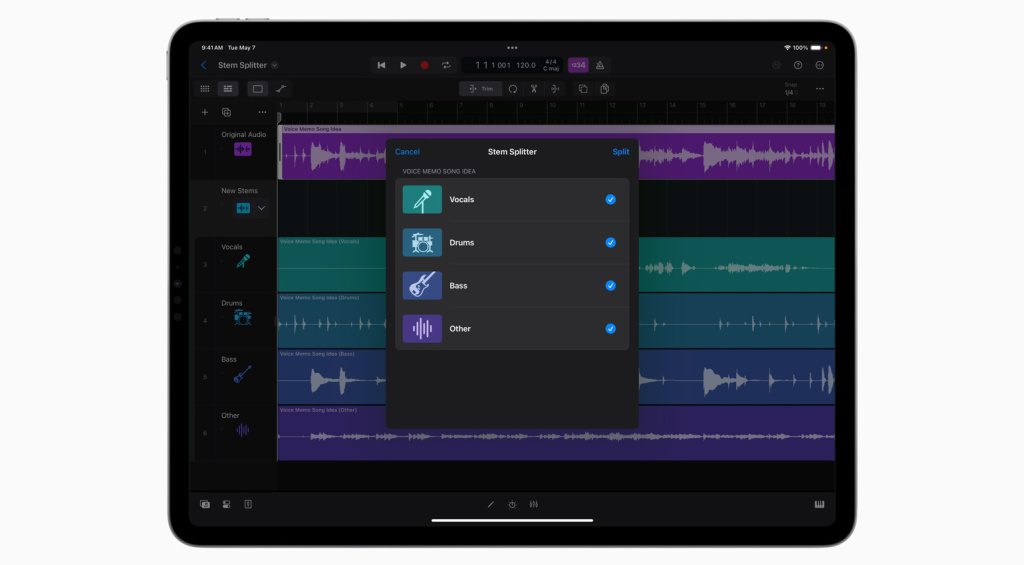
Task: Select the Vocals track microphone icon
Action: (243, 261)
